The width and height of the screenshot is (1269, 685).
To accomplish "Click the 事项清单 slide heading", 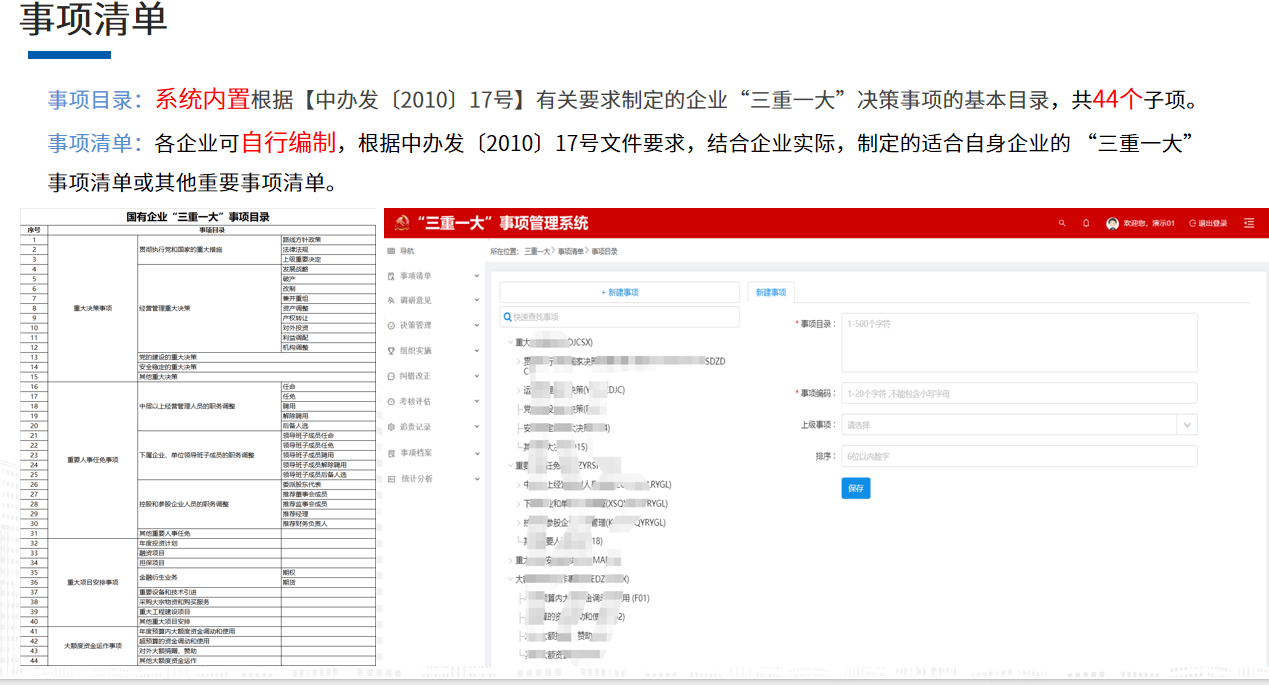I will [x=94, y=20].
